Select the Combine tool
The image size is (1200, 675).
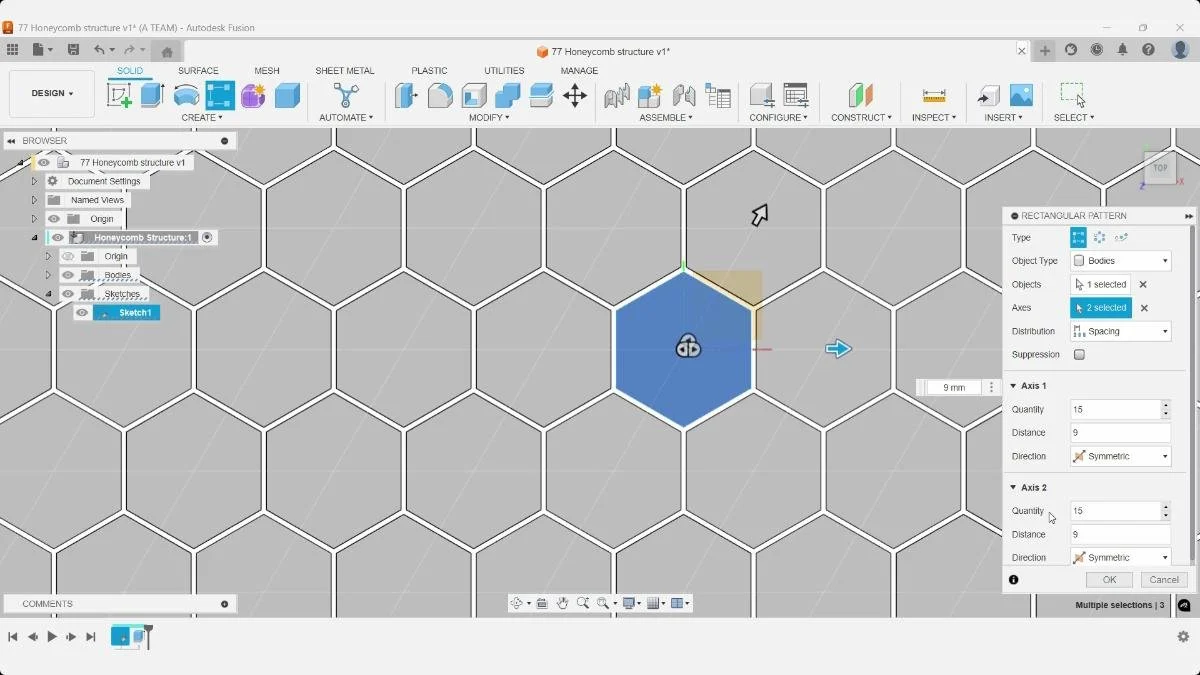click(508, 95)
